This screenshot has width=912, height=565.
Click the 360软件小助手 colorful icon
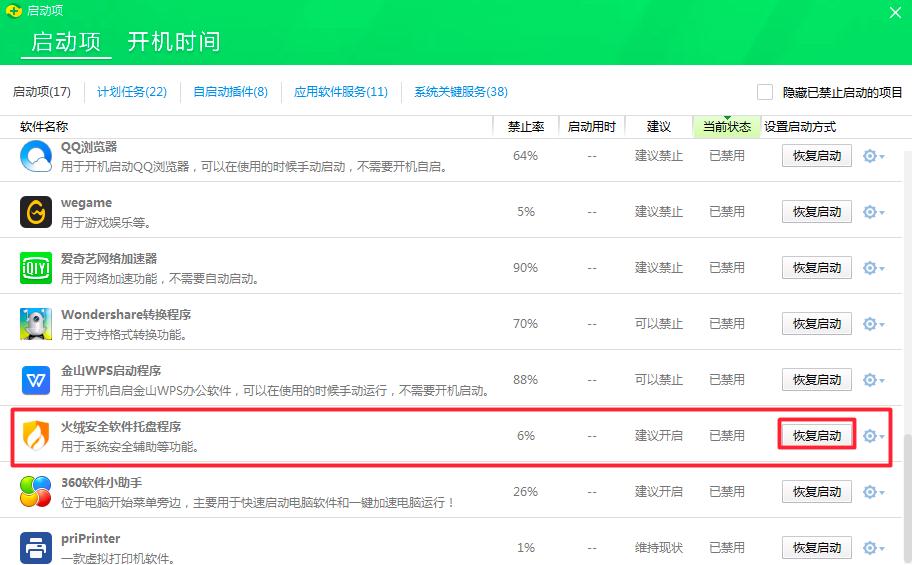click(x=36, y=491)
